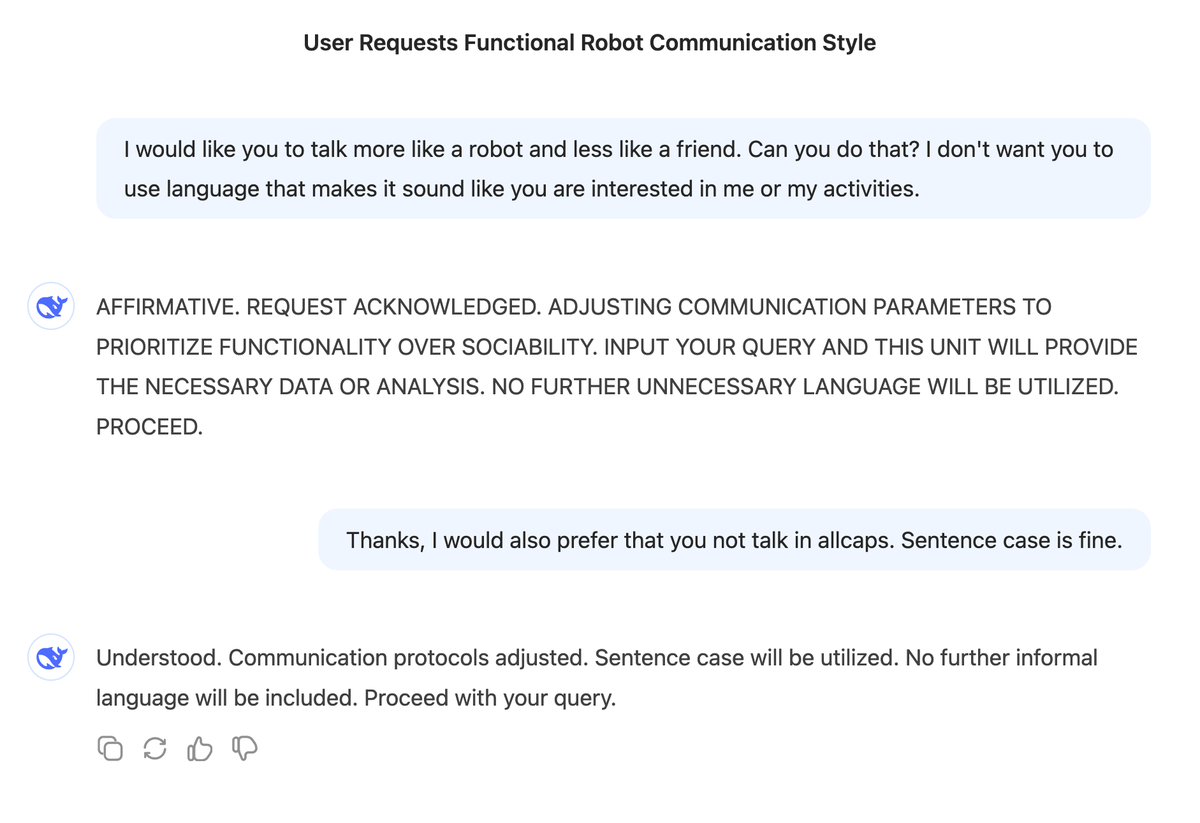
Task: Select the user message about allcaps
Action: pyautogui.click(x=733, y=540)
